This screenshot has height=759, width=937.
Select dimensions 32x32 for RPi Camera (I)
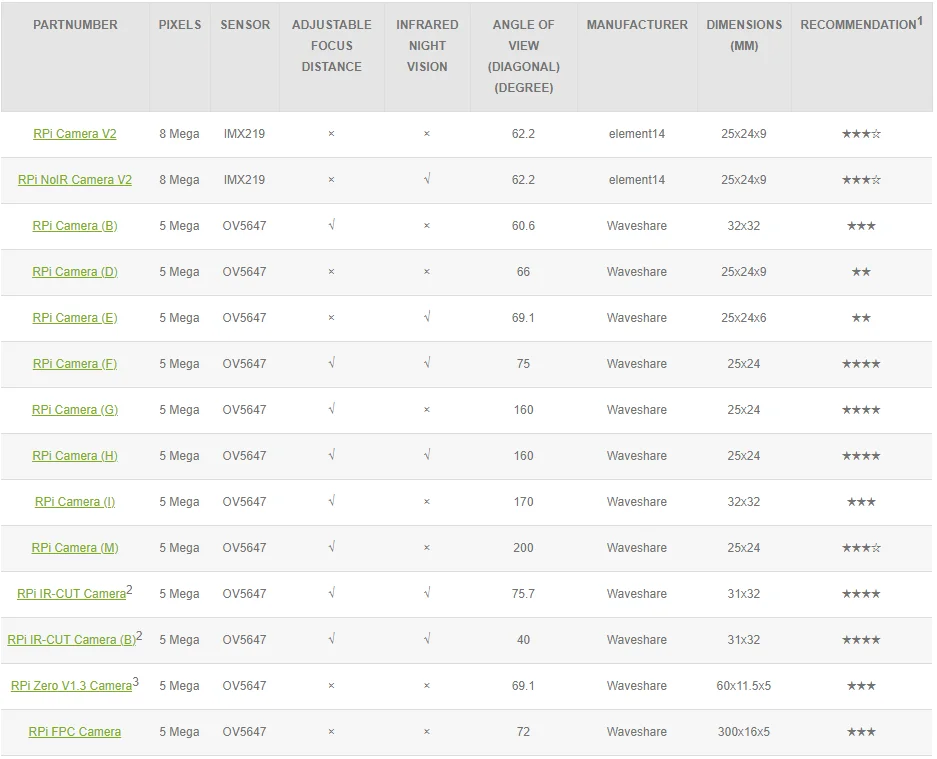point(744,502)
